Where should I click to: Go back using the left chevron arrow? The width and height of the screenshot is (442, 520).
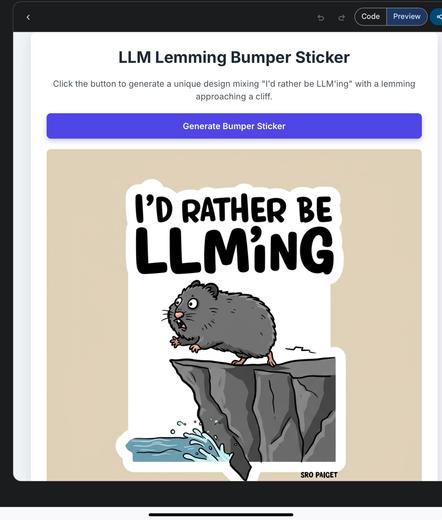tap(28, 17)
